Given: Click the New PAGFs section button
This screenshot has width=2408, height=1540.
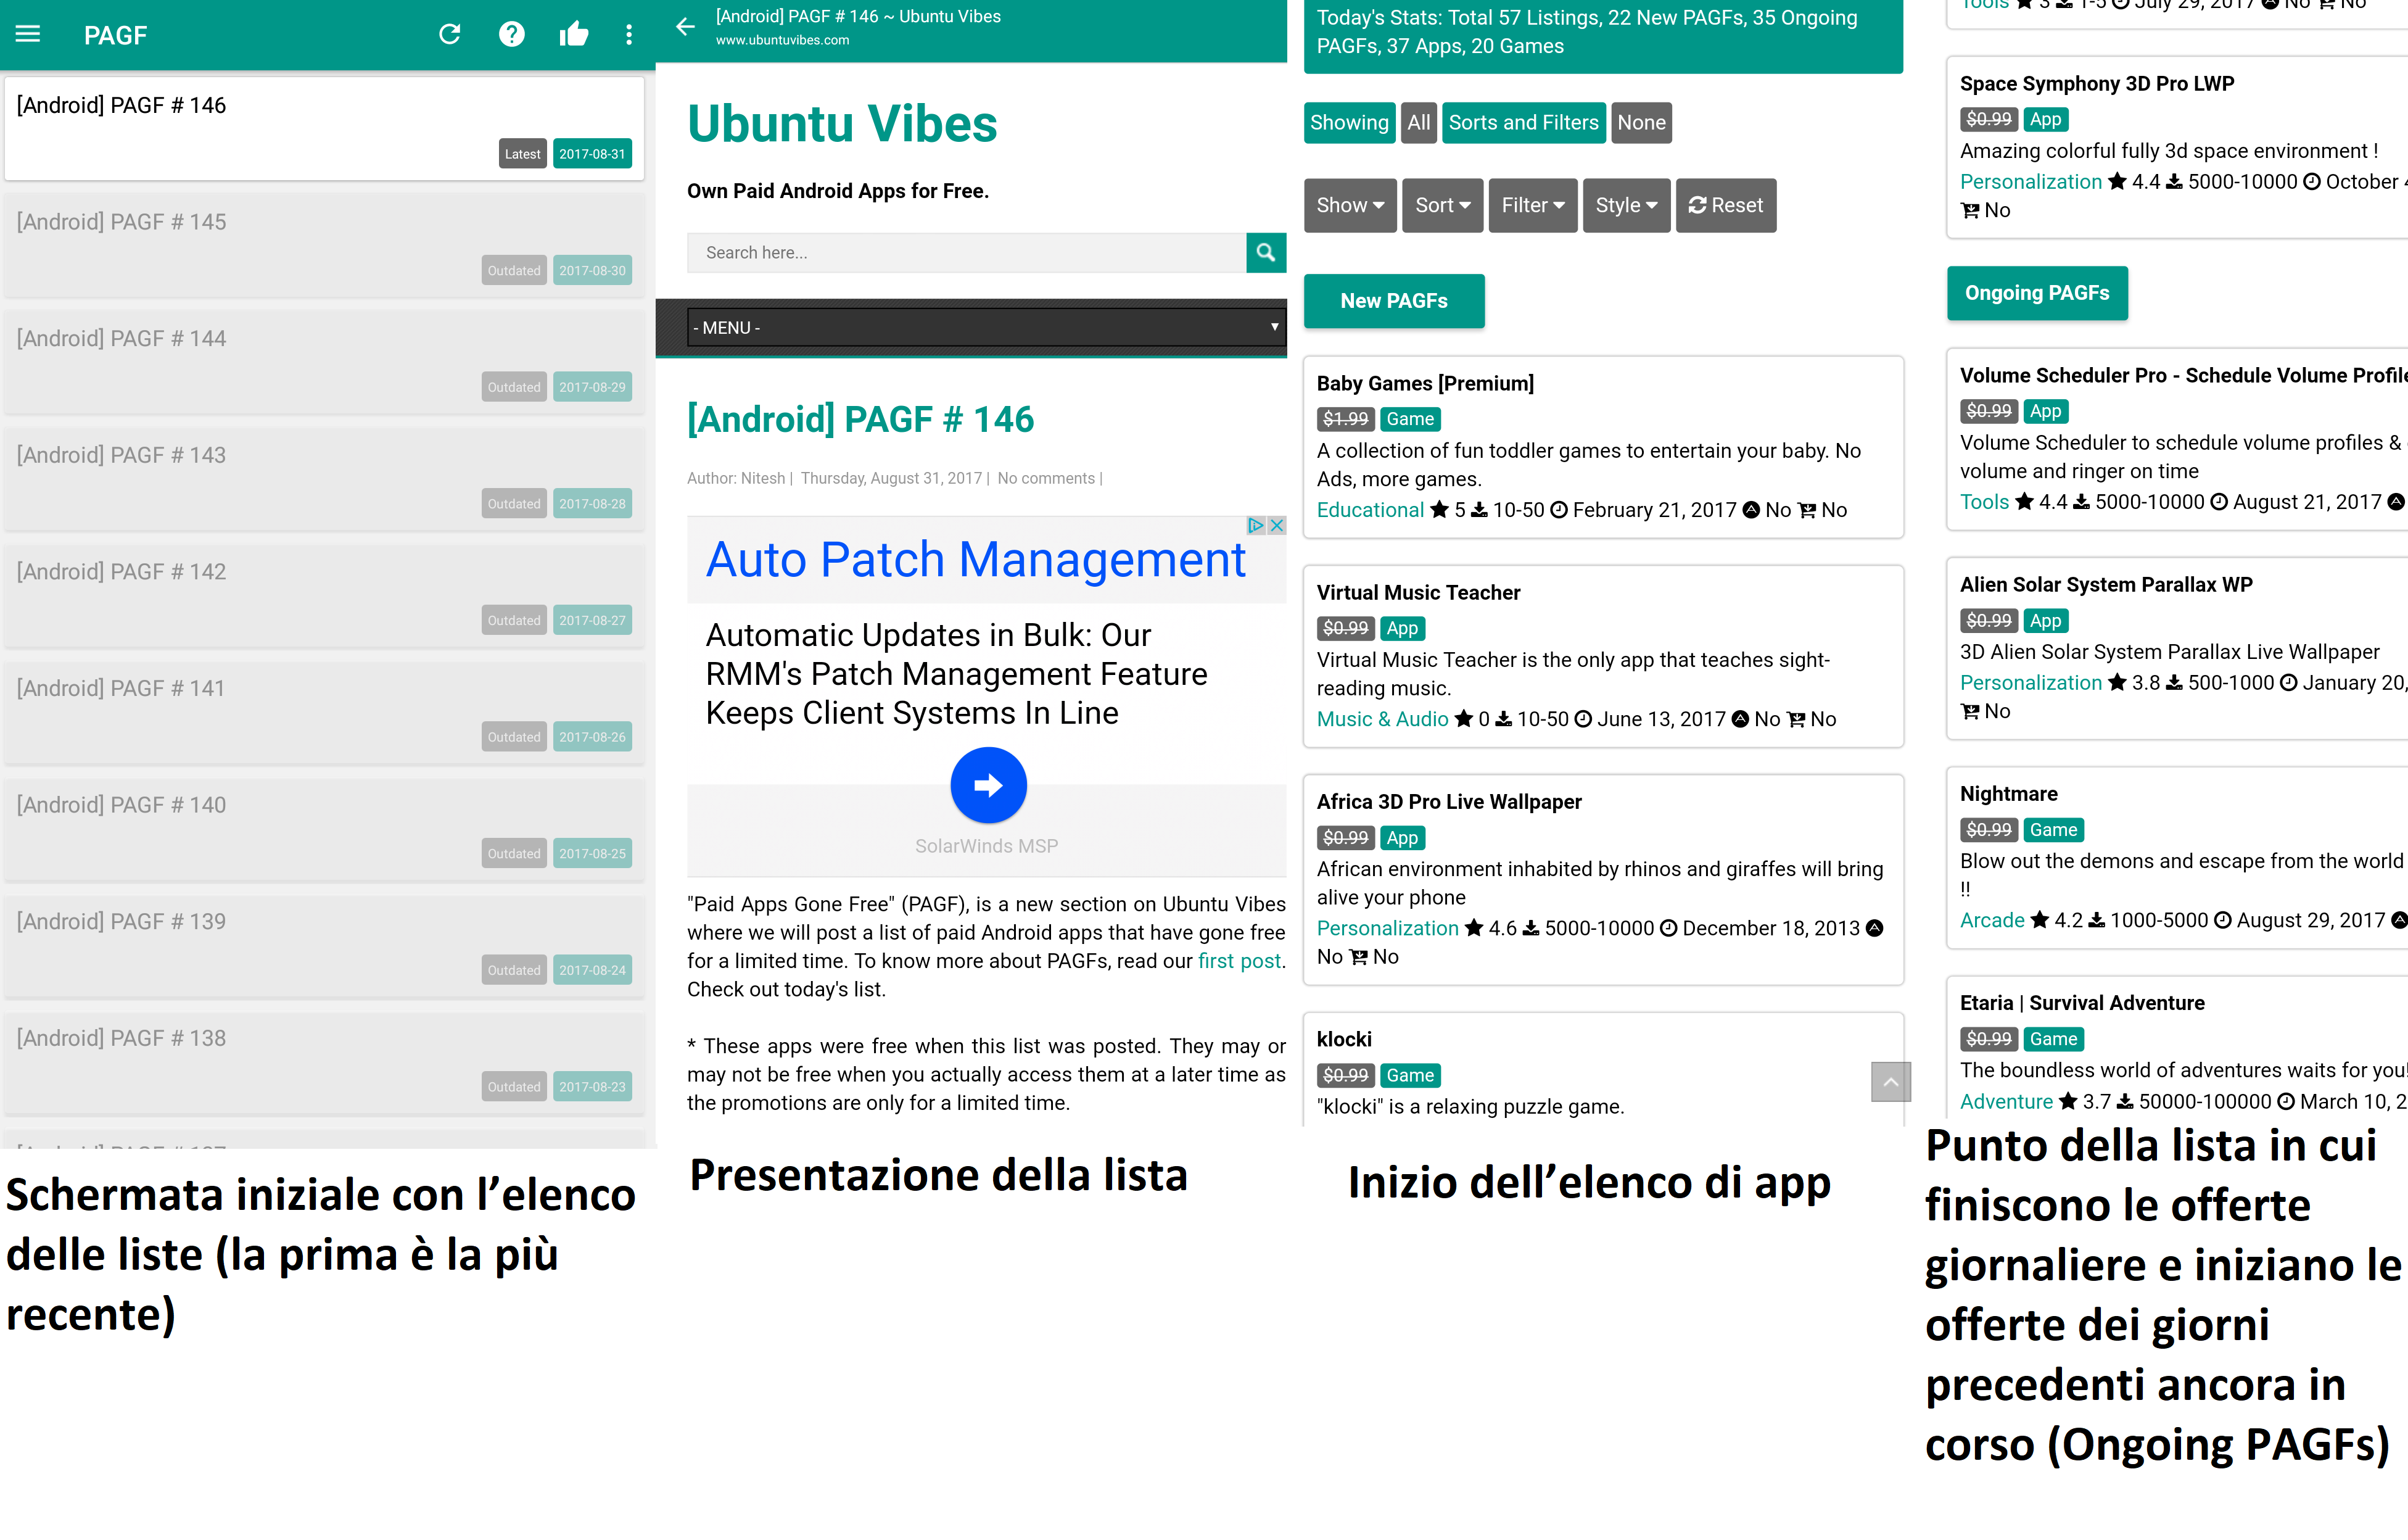Looking at the screenshot, I should 1394,301.
